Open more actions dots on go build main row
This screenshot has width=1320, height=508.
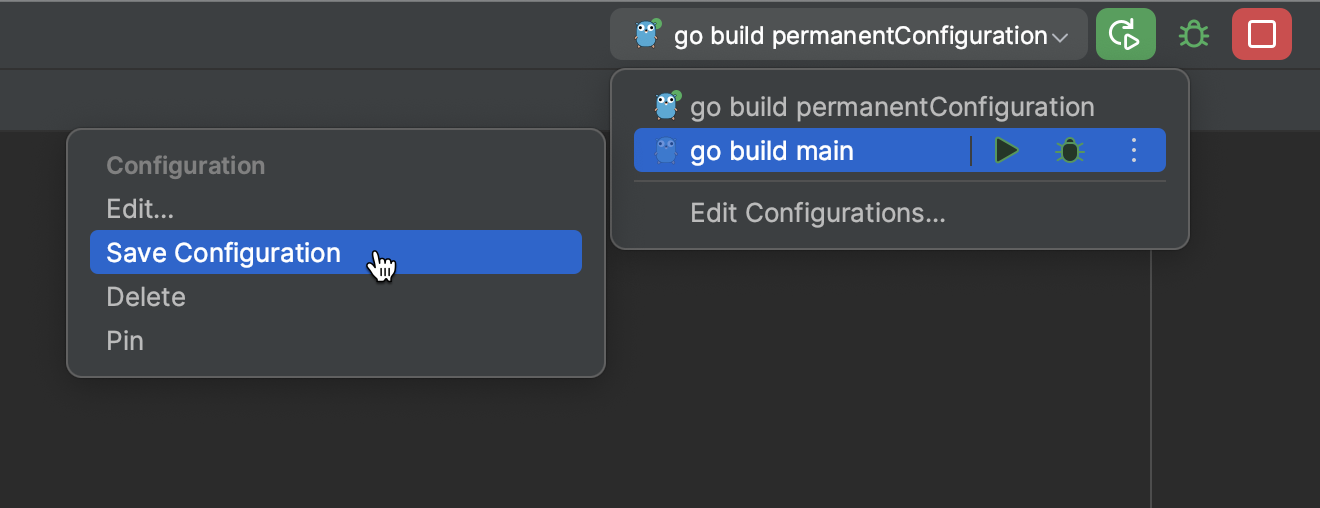click(1133, 151)
